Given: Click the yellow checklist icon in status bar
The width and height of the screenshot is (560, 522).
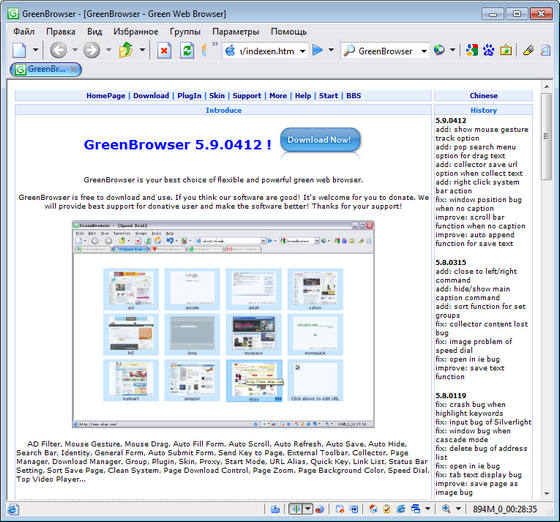Looking at the screenshot, I should coord(387,509).
